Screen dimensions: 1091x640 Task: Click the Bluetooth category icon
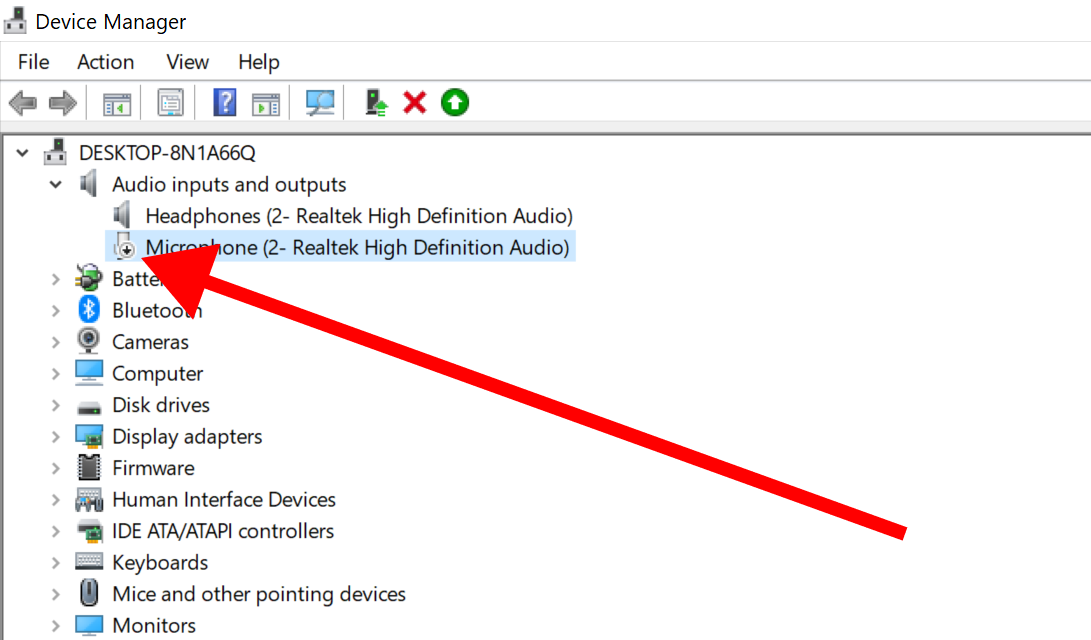[89, 310]
